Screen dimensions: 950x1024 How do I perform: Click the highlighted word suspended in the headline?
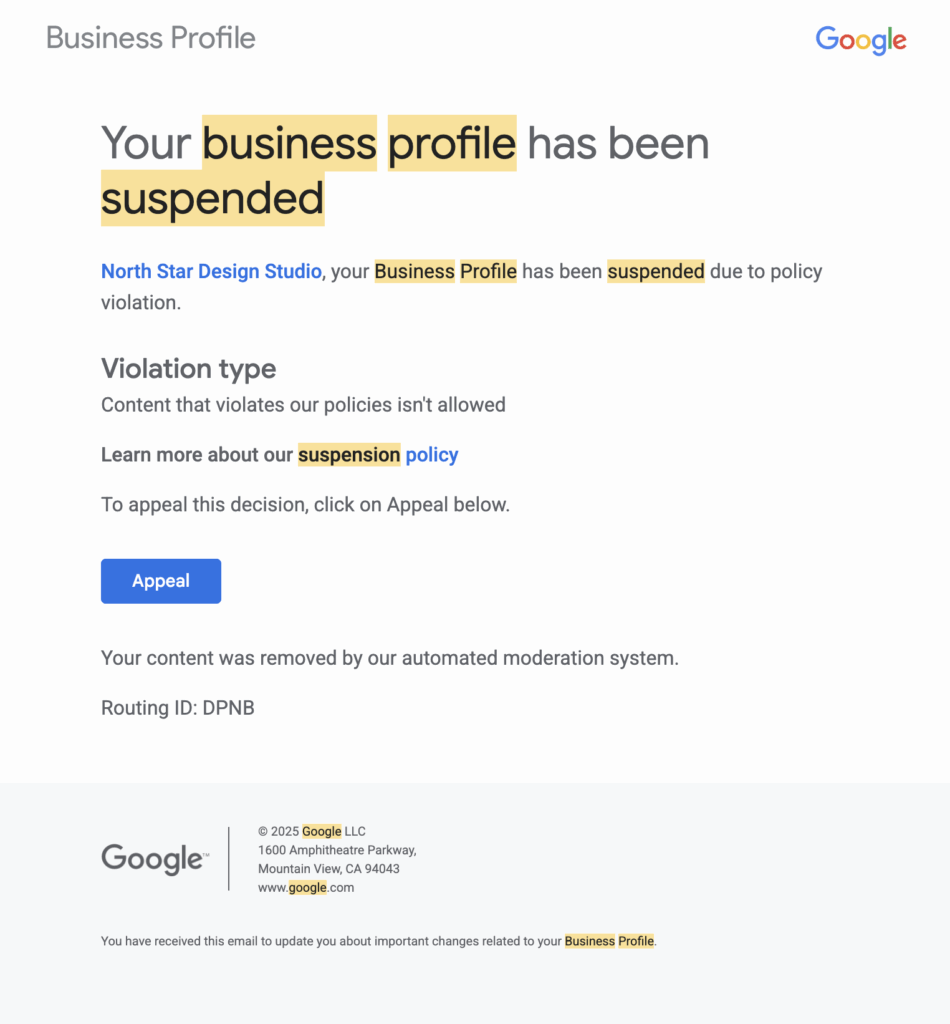(212, 197)
